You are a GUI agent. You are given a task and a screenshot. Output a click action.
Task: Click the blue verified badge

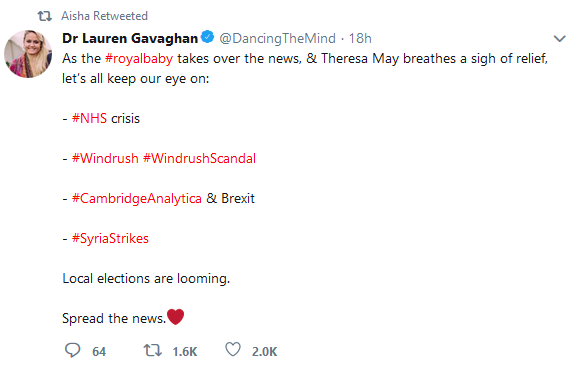(208, 37)
